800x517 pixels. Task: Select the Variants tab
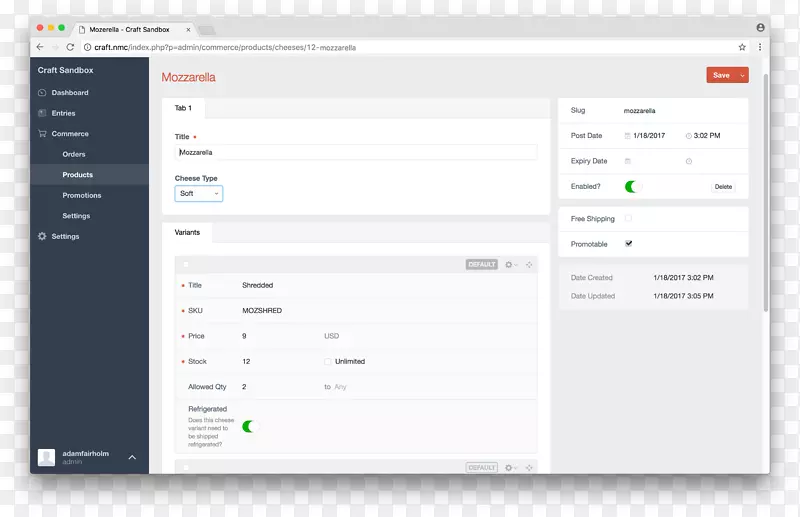(x=187, y=232)
